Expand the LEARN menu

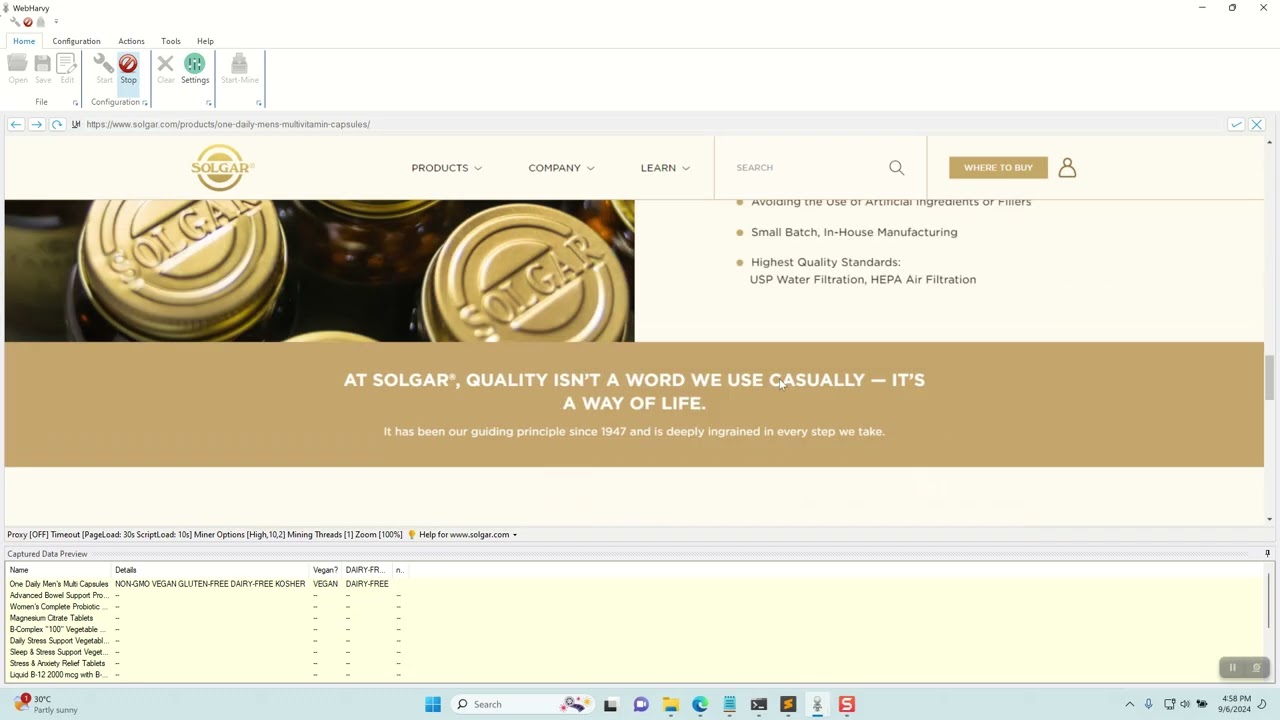(665, 168)
